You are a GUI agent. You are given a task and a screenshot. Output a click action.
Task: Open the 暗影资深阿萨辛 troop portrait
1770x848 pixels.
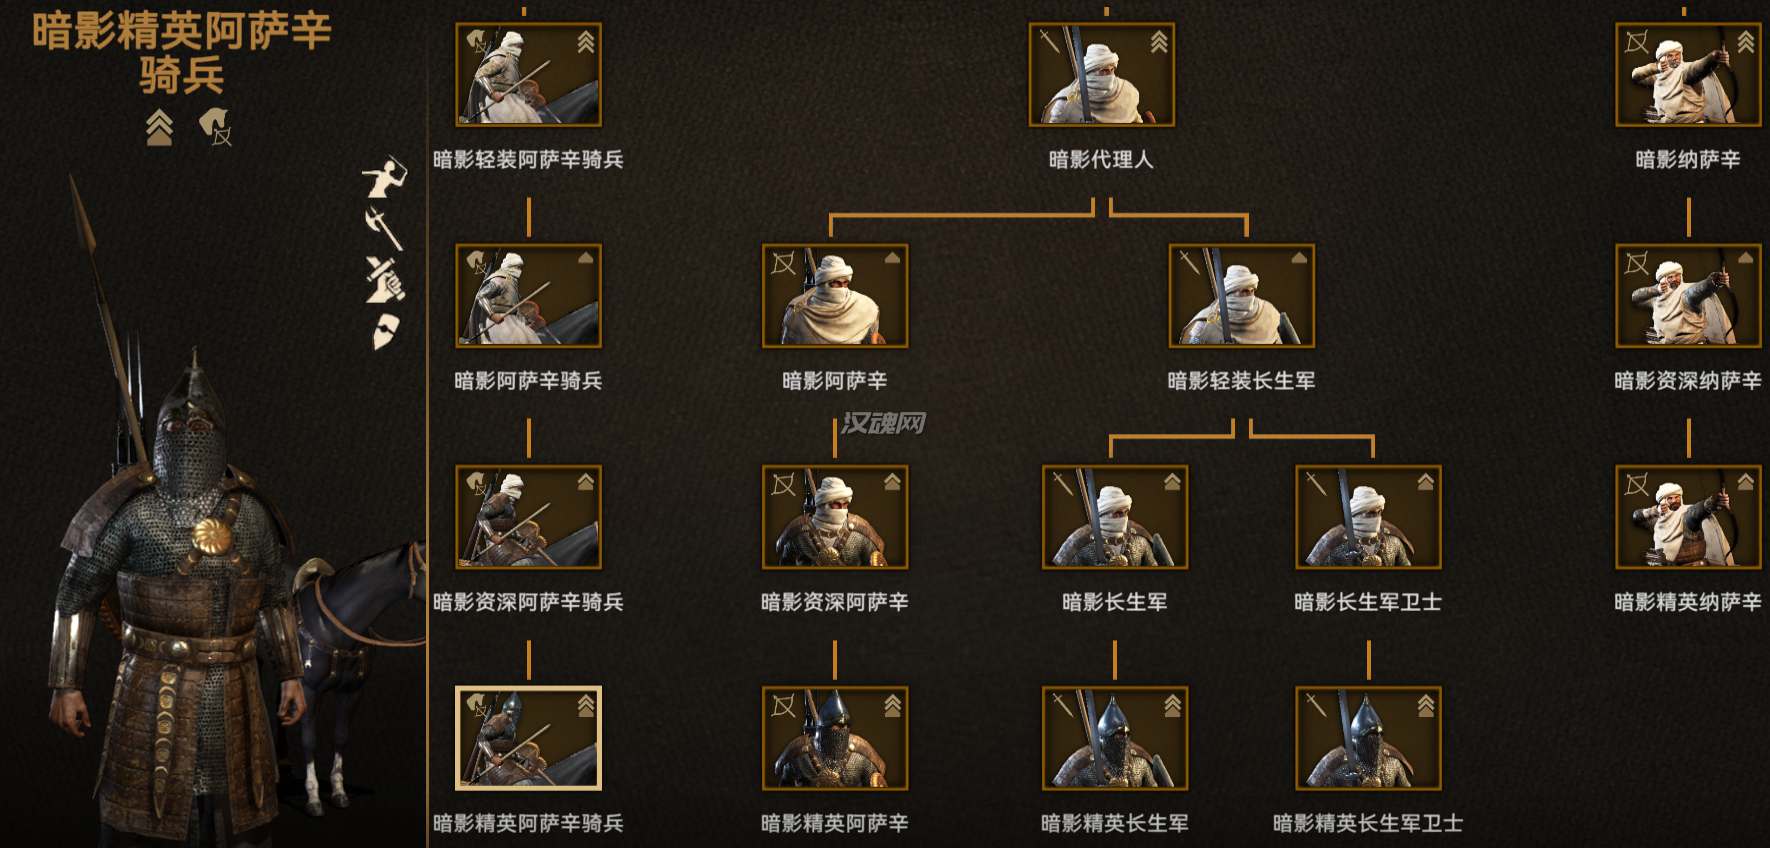pyautogui.click(x=835, y=517)
